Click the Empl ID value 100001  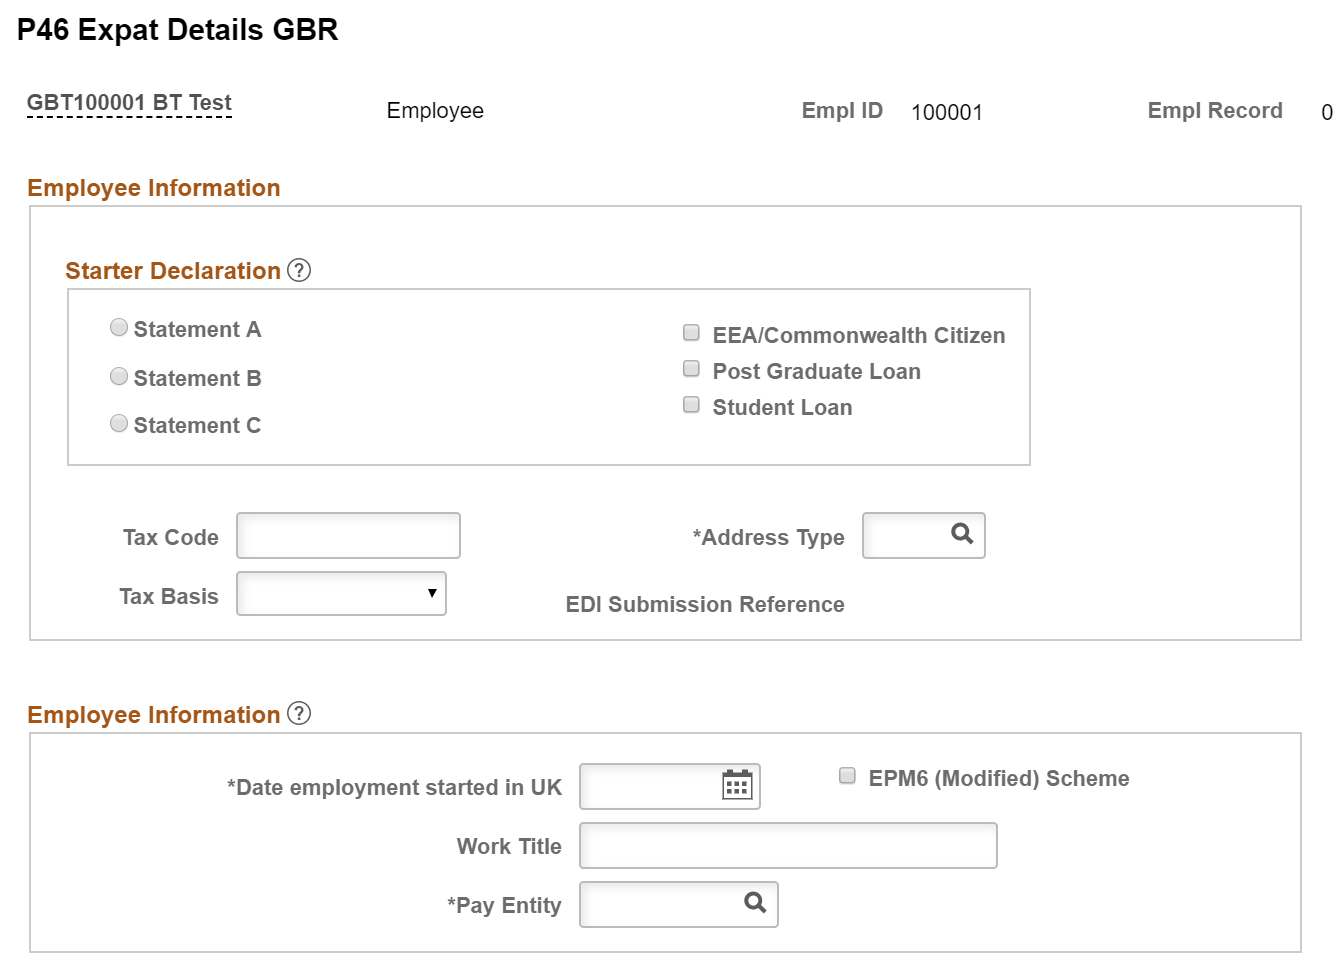click(x=947, y=112)
